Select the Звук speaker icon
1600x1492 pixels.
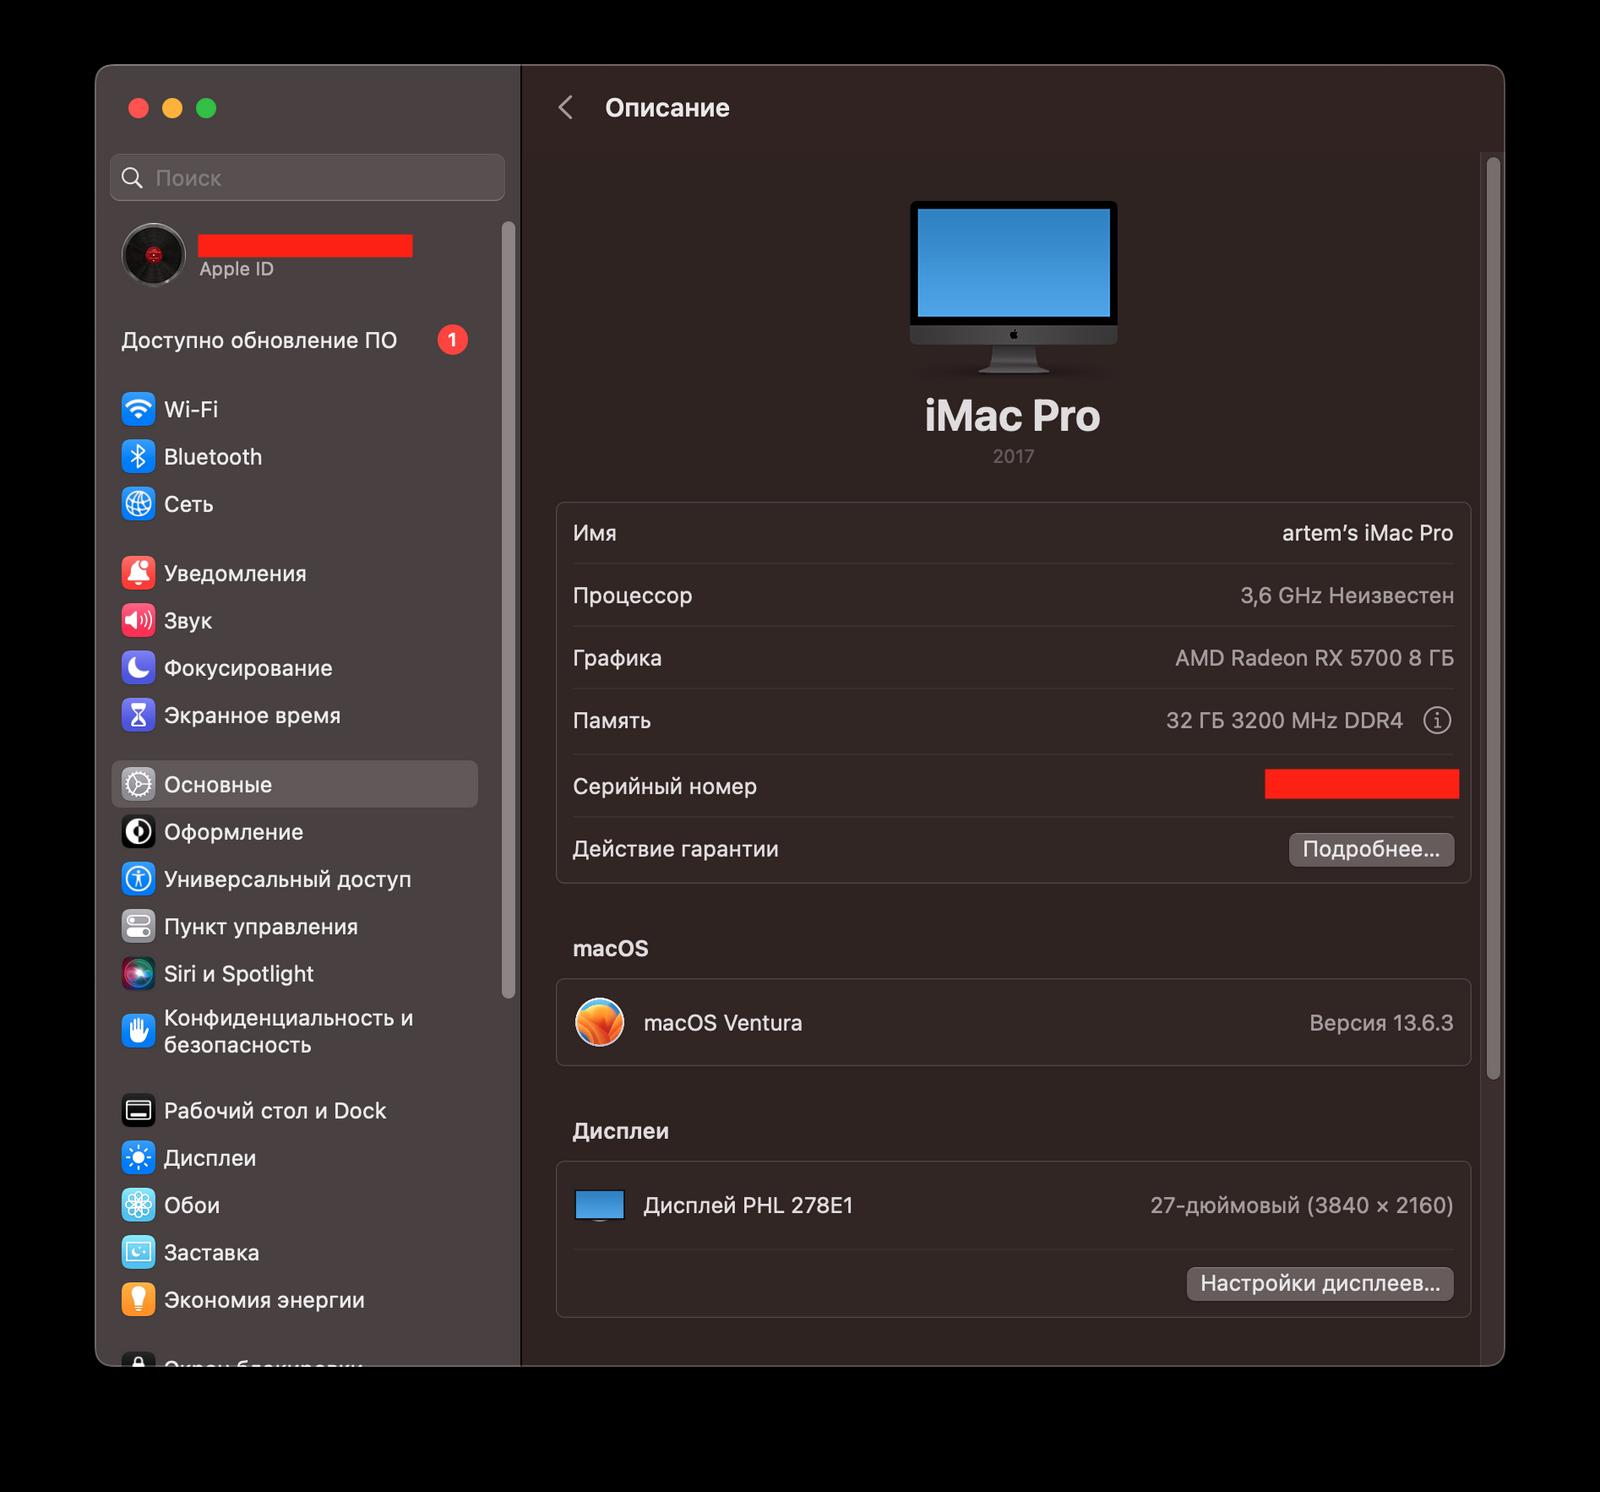pyautogui.click(x=138, y=621)
